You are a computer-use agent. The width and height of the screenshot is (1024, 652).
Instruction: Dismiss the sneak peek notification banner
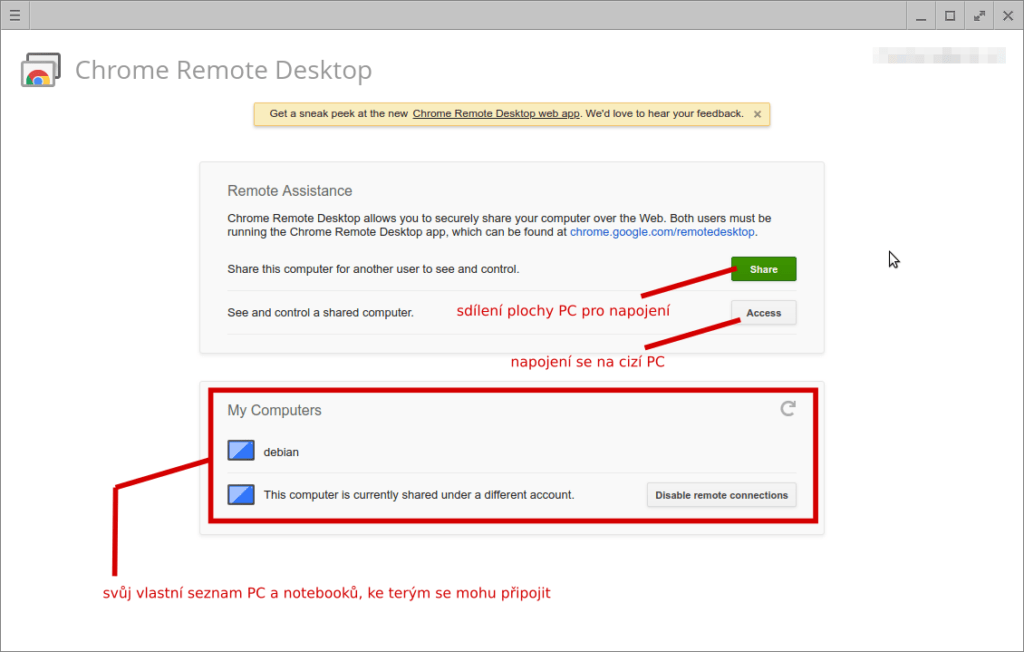point(758,114)
